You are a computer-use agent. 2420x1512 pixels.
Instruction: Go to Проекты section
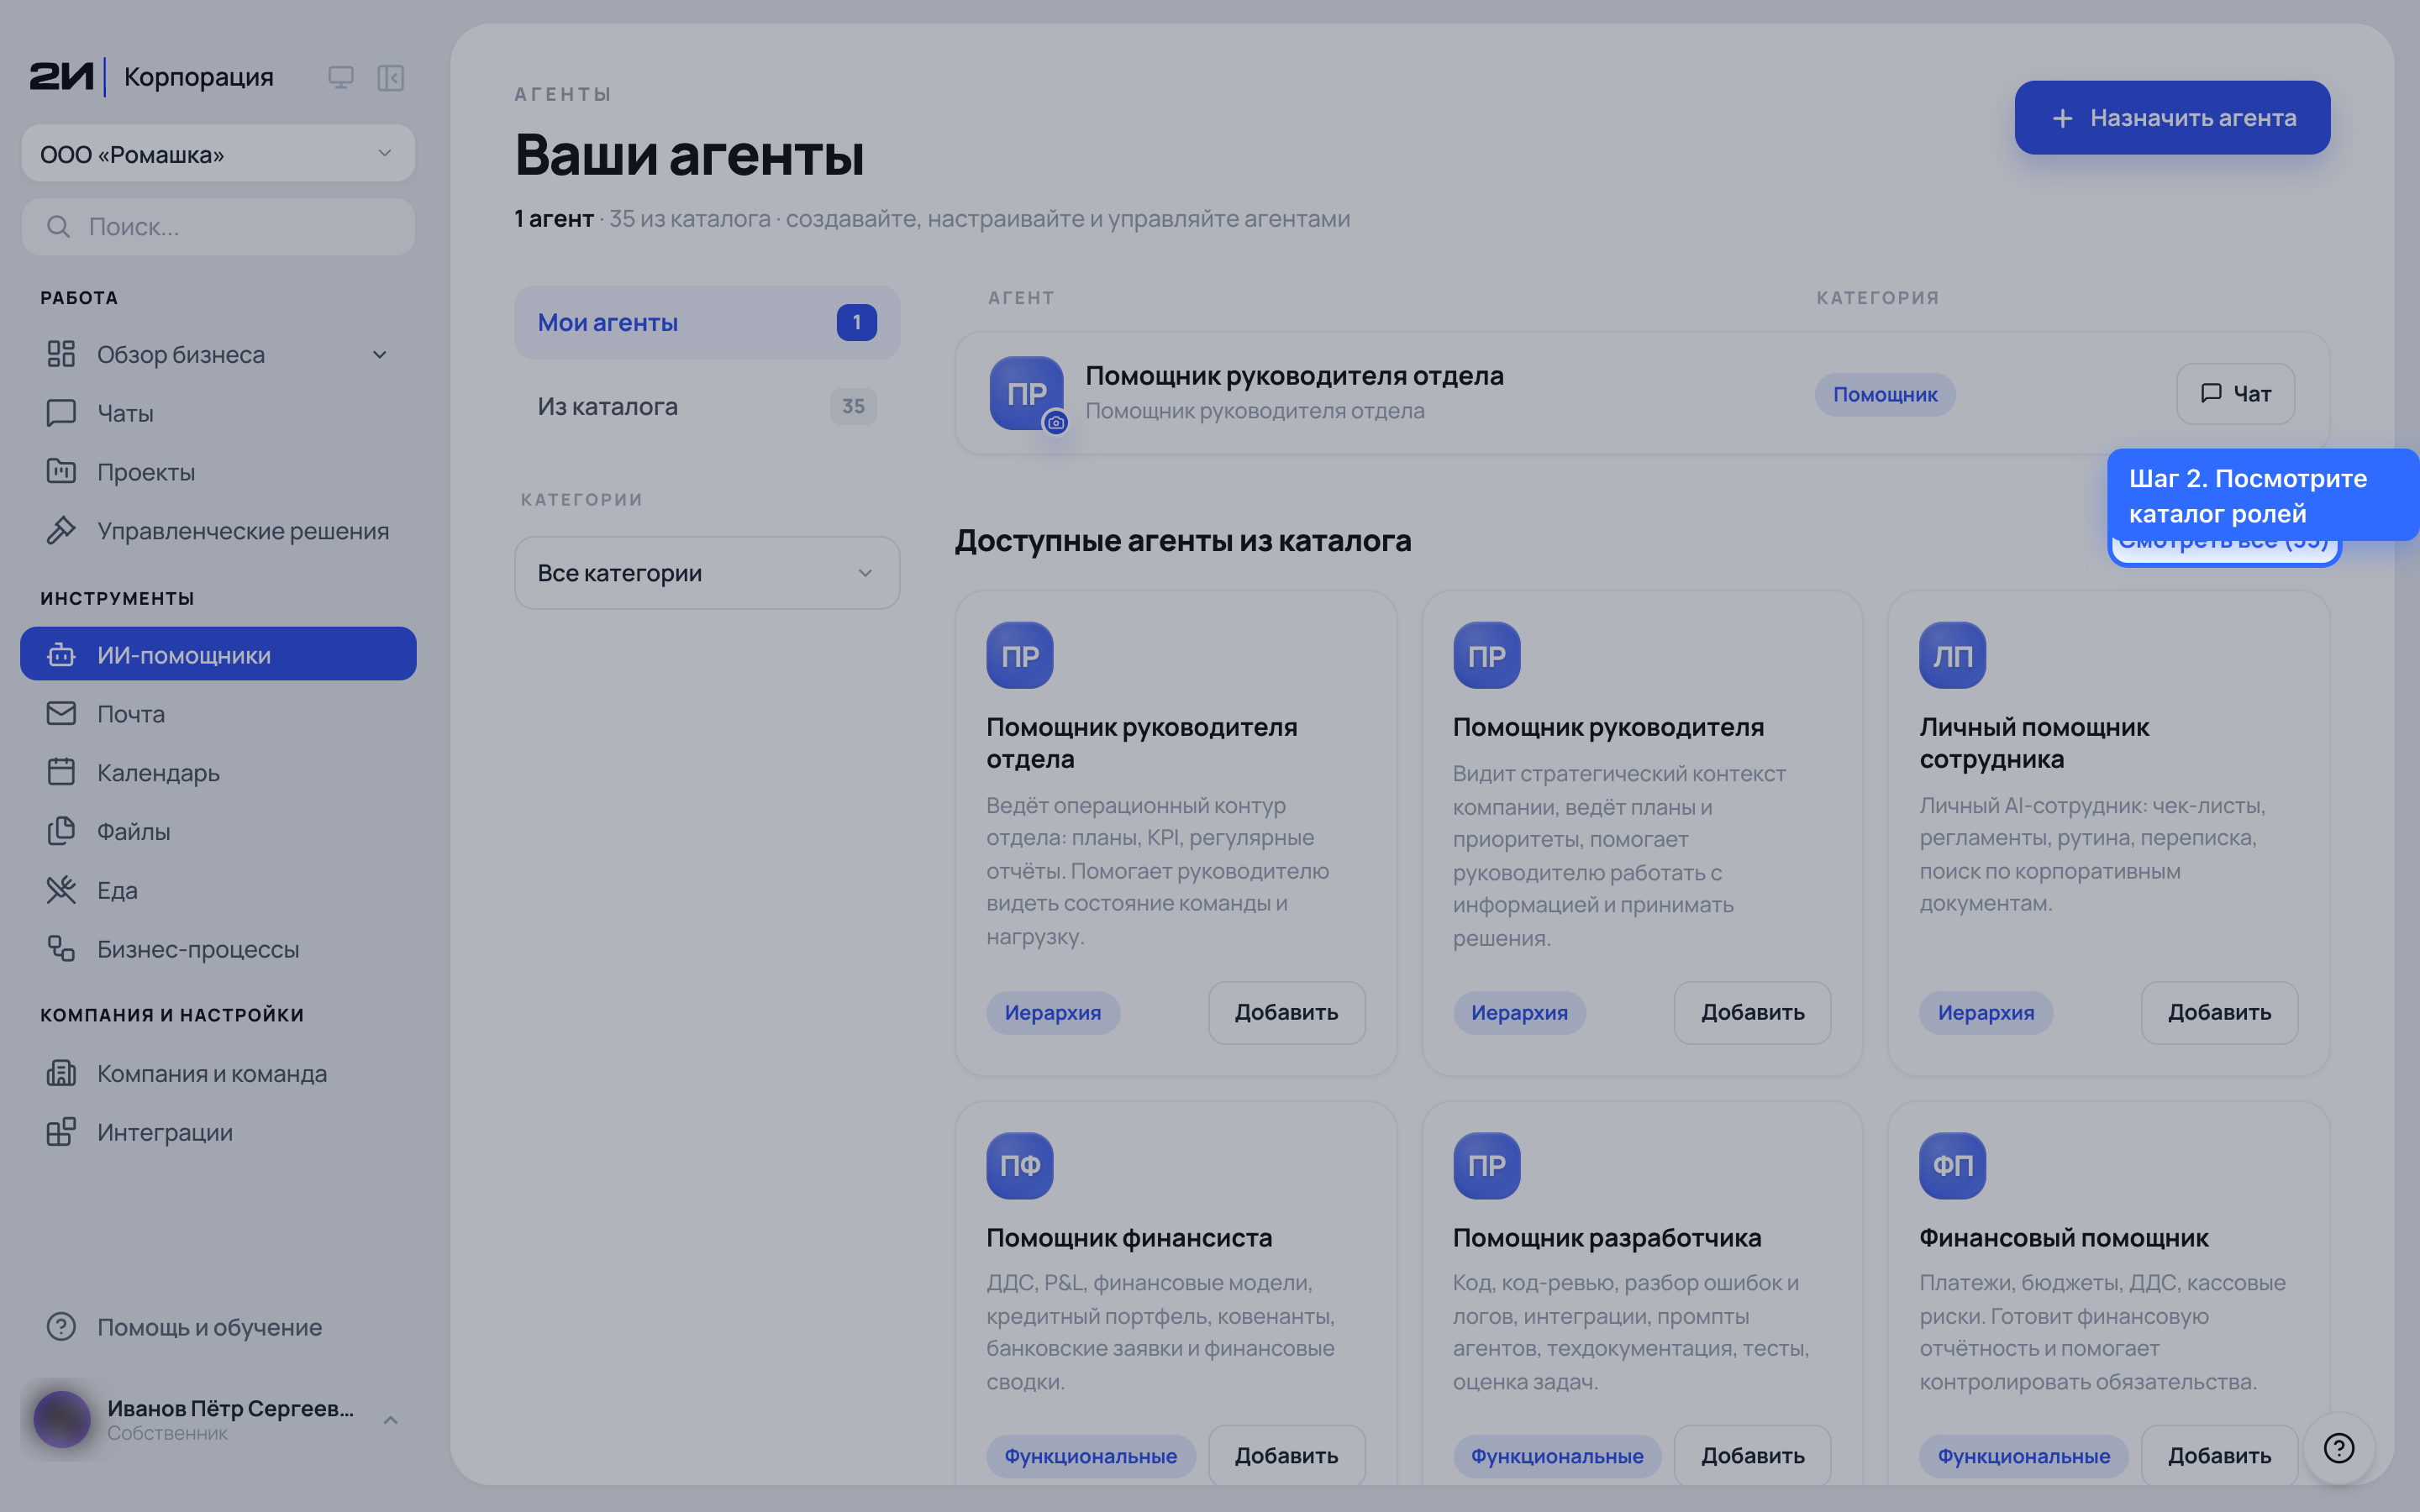(218, 472)
